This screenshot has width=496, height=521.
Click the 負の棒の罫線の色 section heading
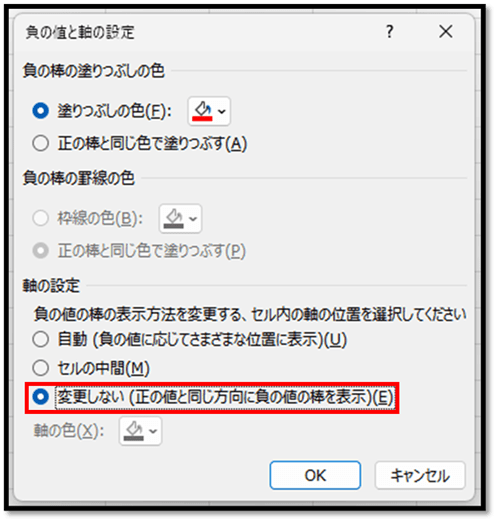tap(79, 178)
